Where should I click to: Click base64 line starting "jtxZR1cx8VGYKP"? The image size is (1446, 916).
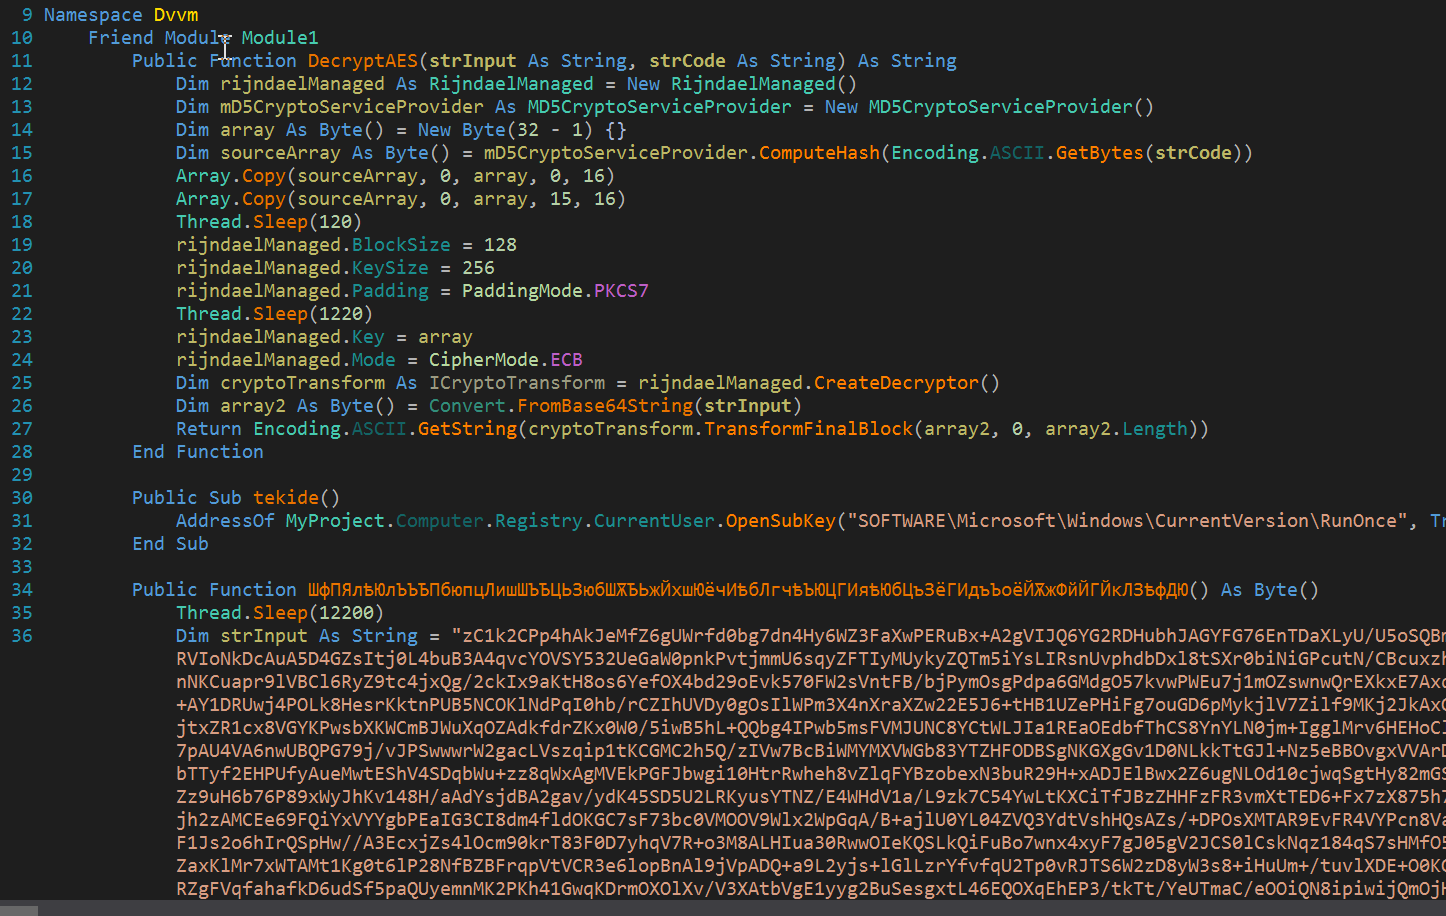(x=811, y=728)
